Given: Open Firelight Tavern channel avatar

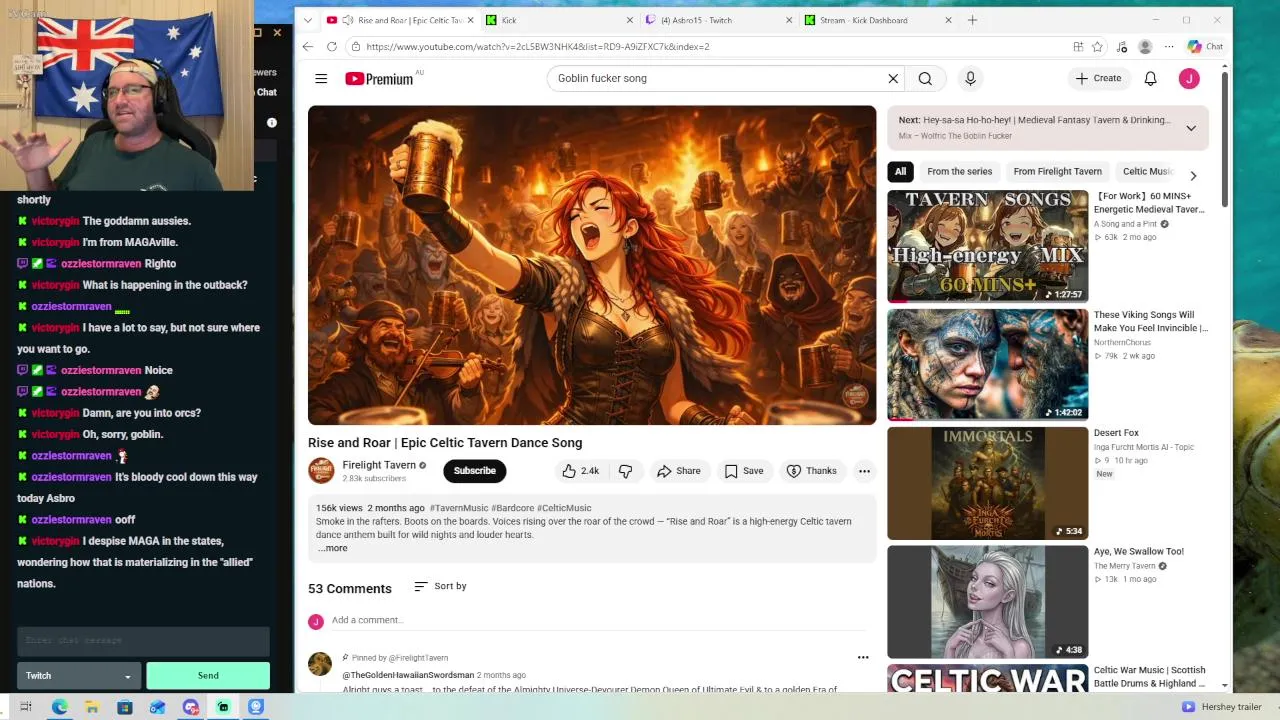Looking at the screenshot, I should [x=321, y=470].
